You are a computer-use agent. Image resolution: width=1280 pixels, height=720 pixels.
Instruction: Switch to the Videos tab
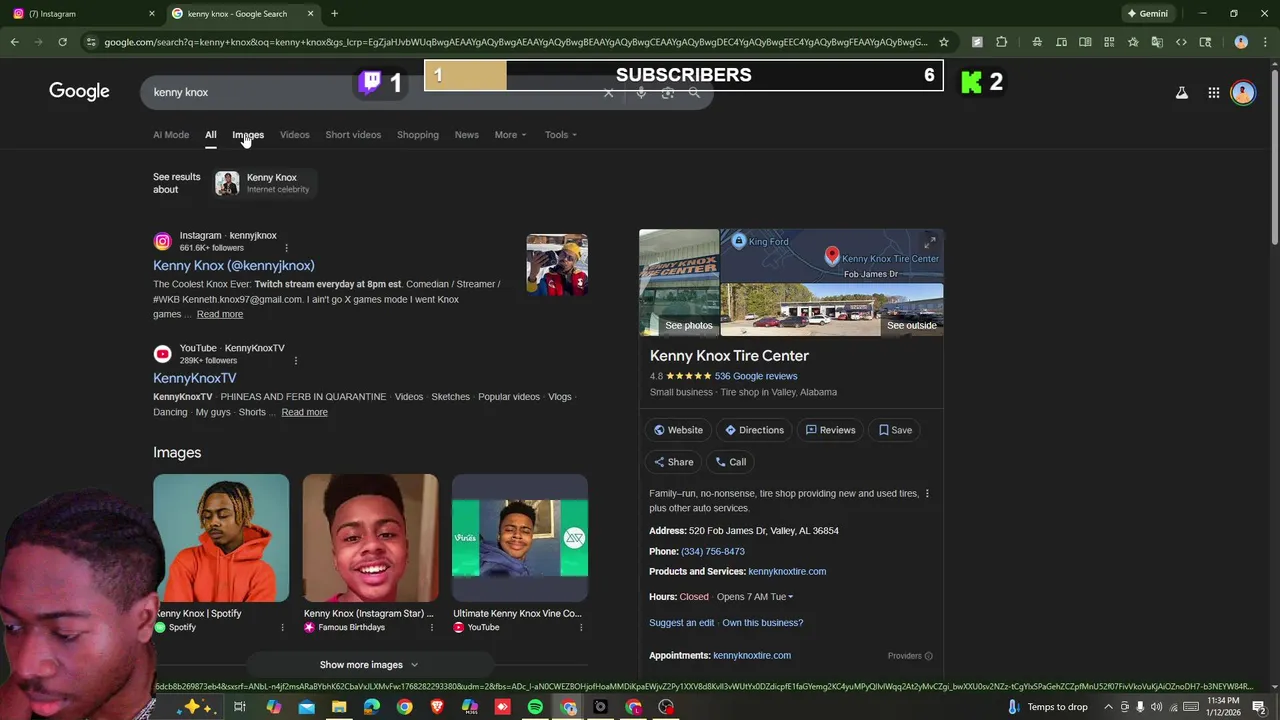click(x=294, y=135)
